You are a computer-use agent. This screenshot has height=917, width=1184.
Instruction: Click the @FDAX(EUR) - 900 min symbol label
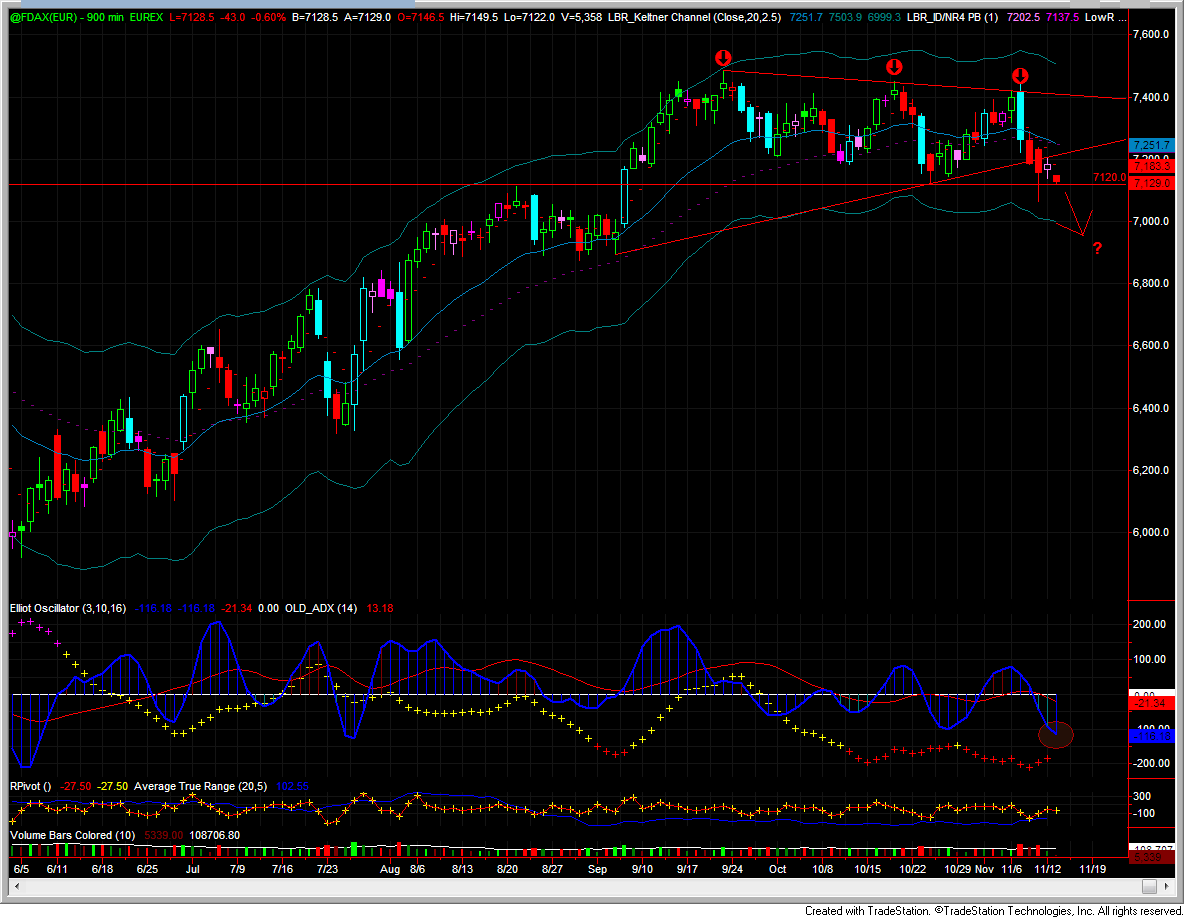(x=66, y=17)
